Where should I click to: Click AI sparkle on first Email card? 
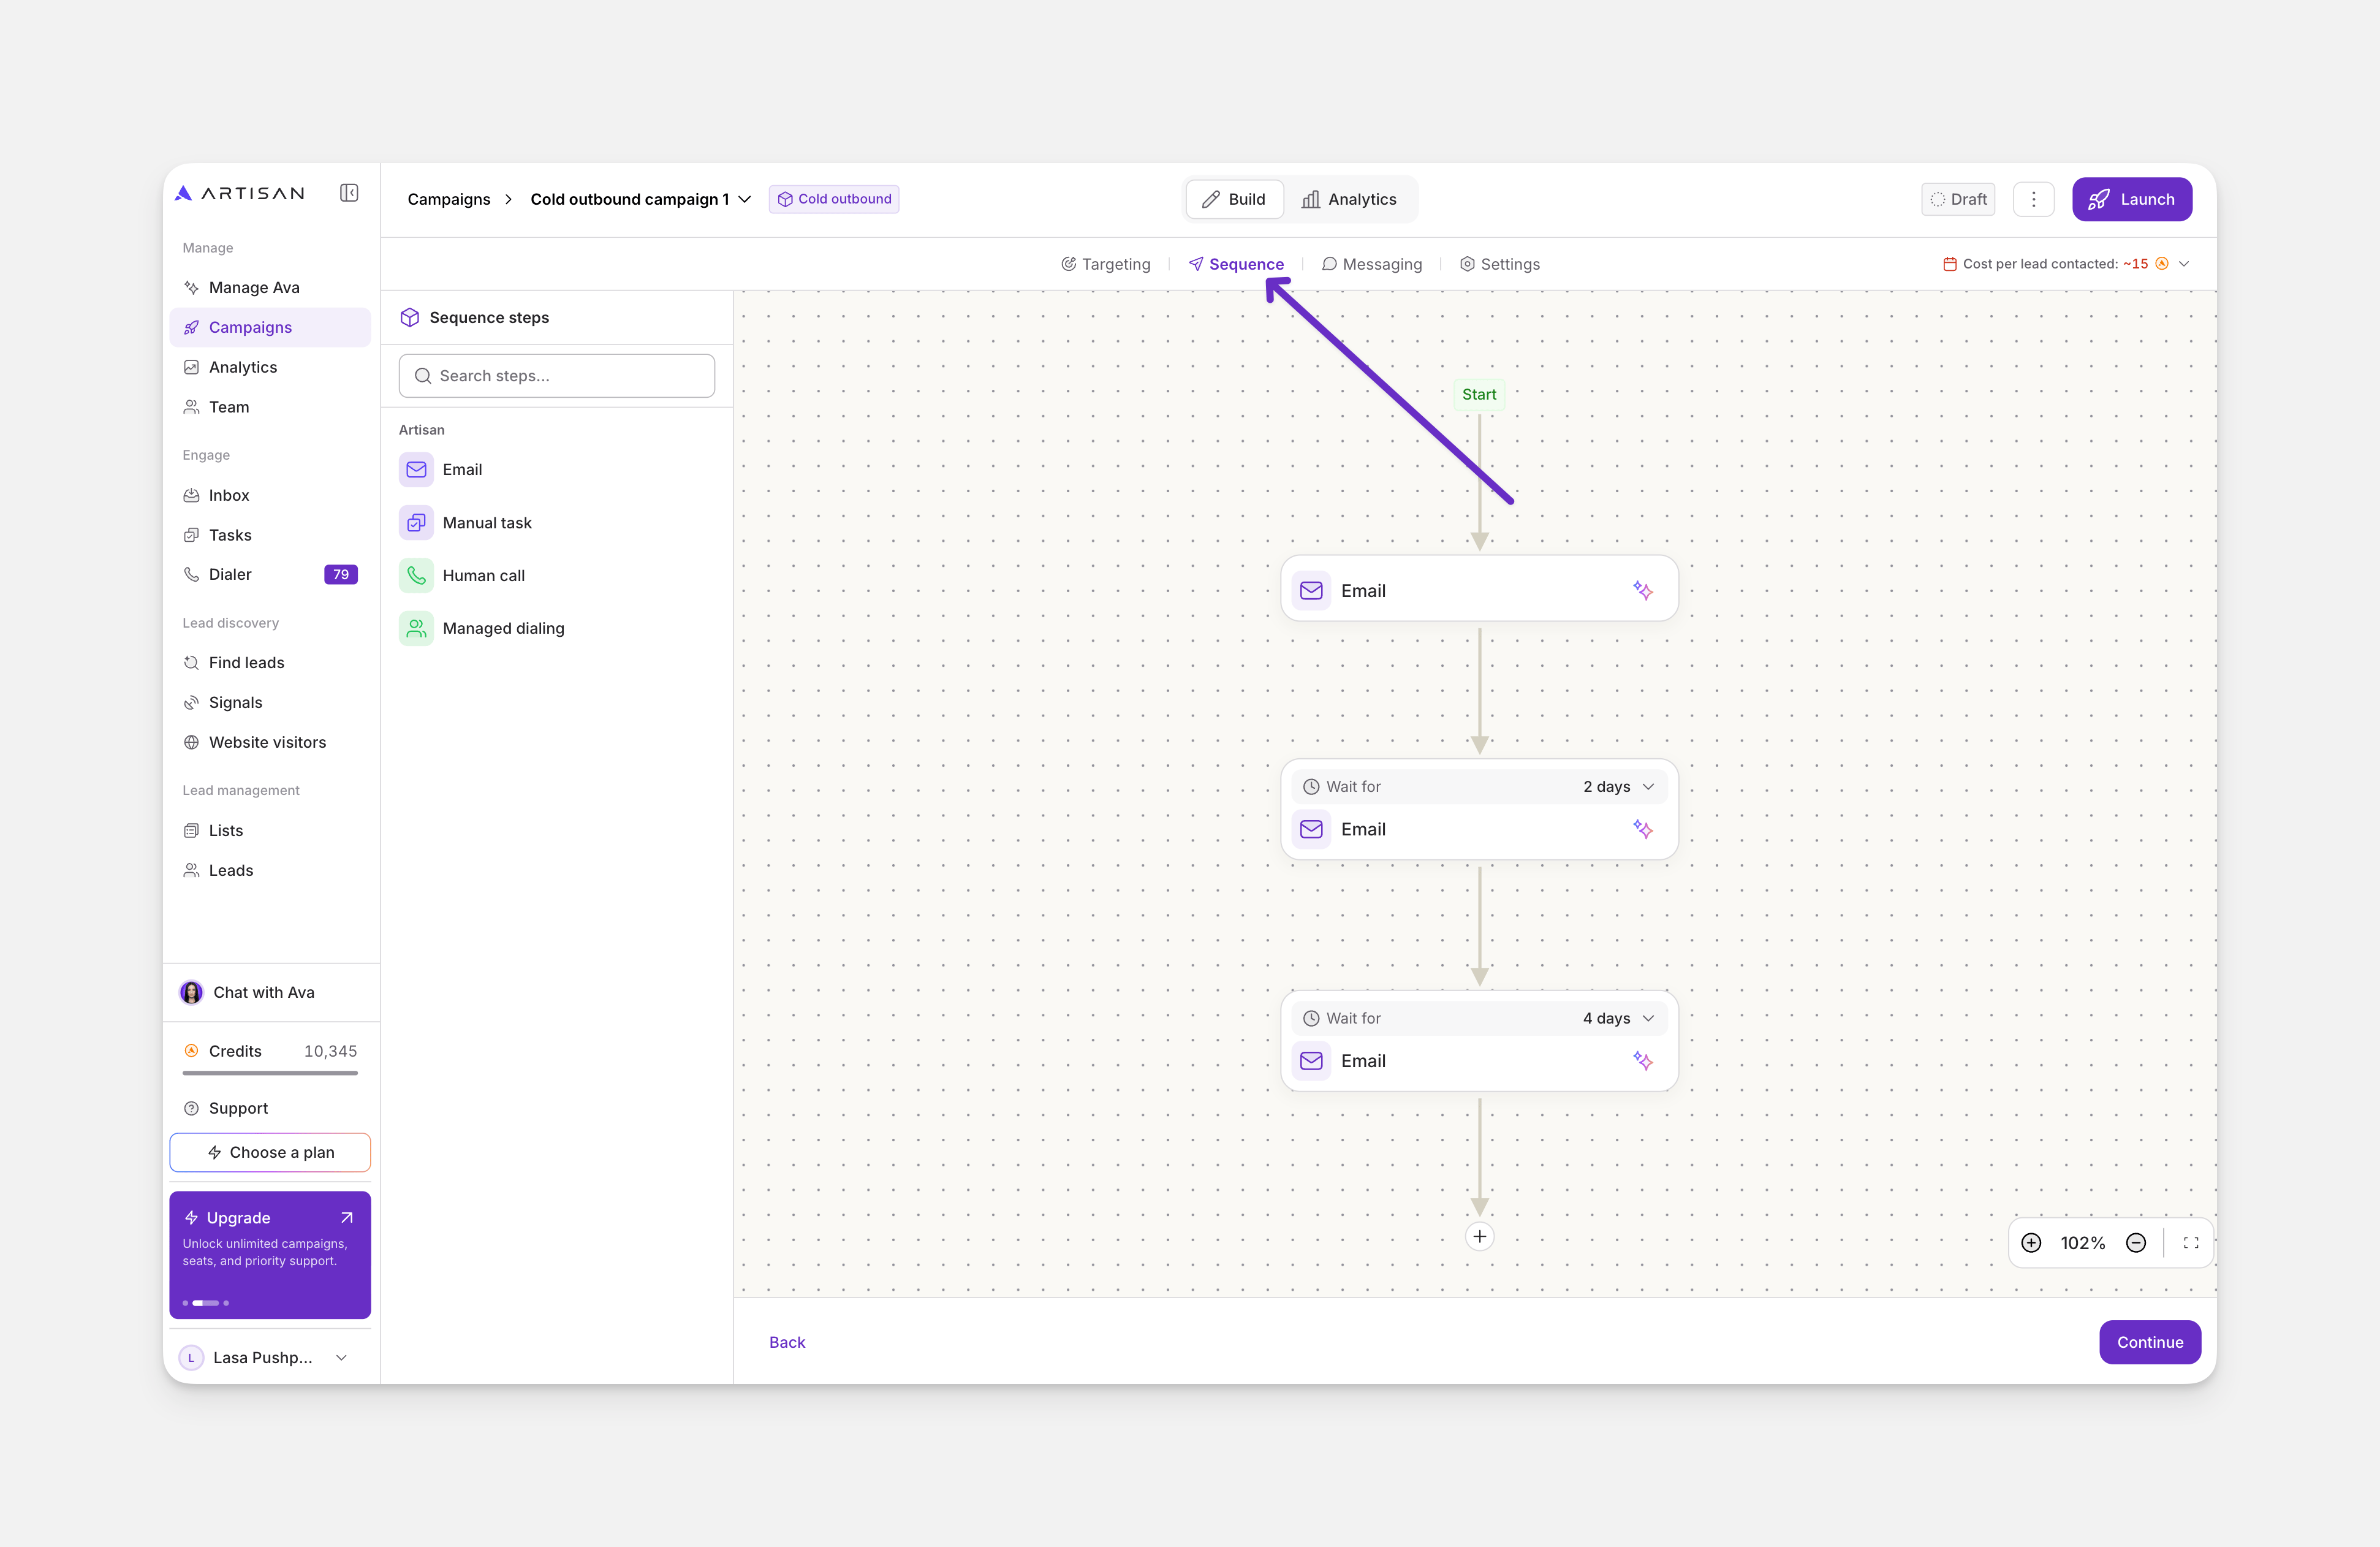[x=1642, y=591]
